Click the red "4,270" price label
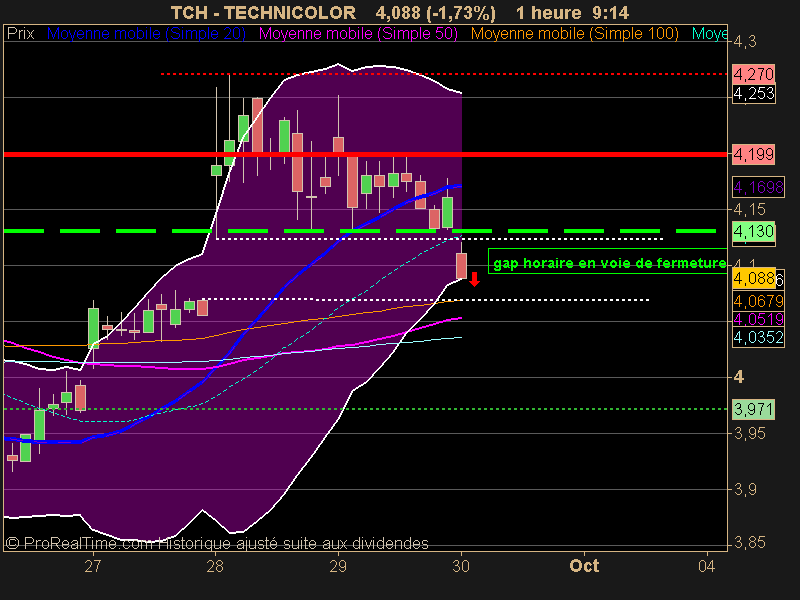The height and width of the screenshot is (600, 800). point(754,74)
